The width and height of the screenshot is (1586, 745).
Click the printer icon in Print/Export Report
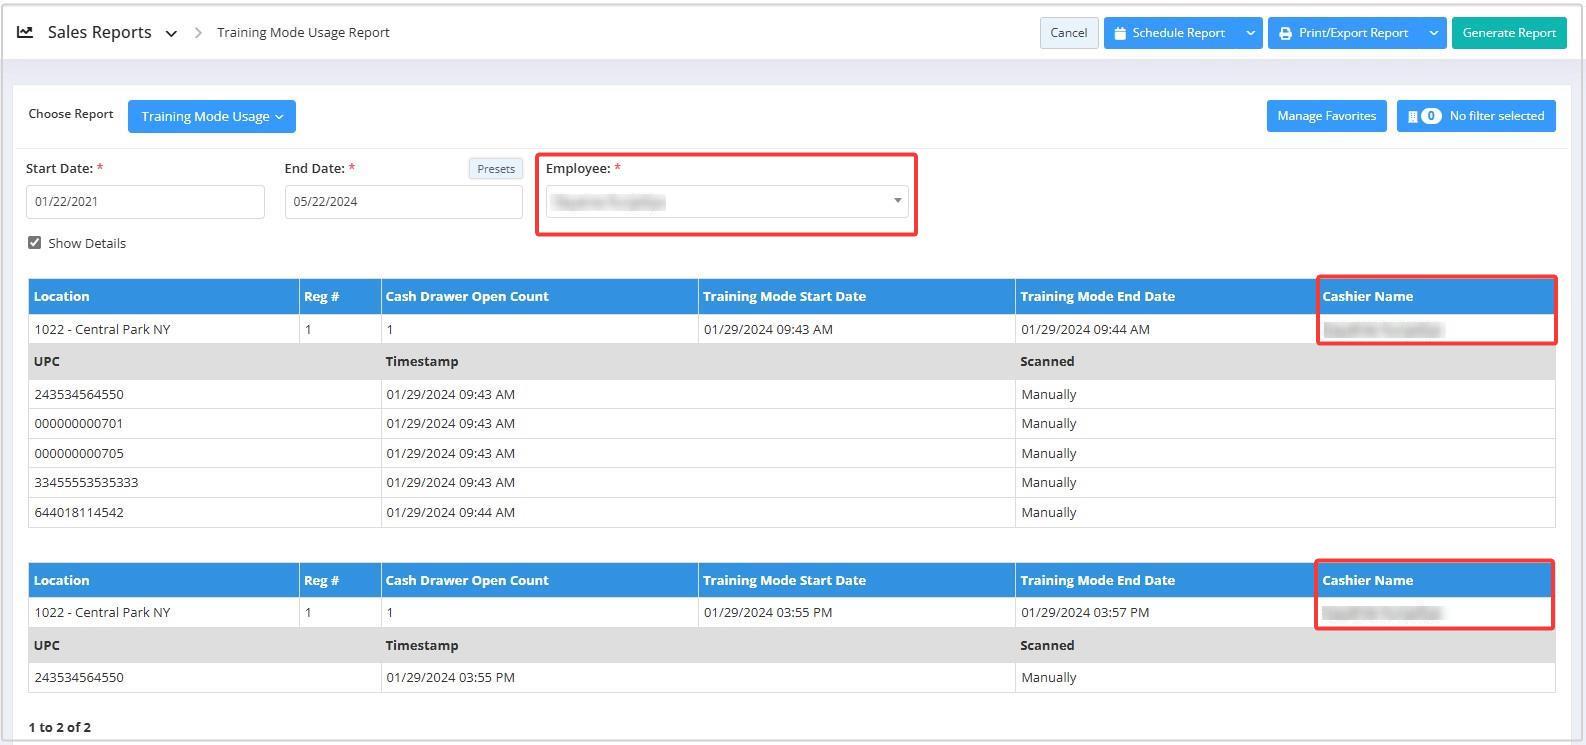(x=1285, y=33)
